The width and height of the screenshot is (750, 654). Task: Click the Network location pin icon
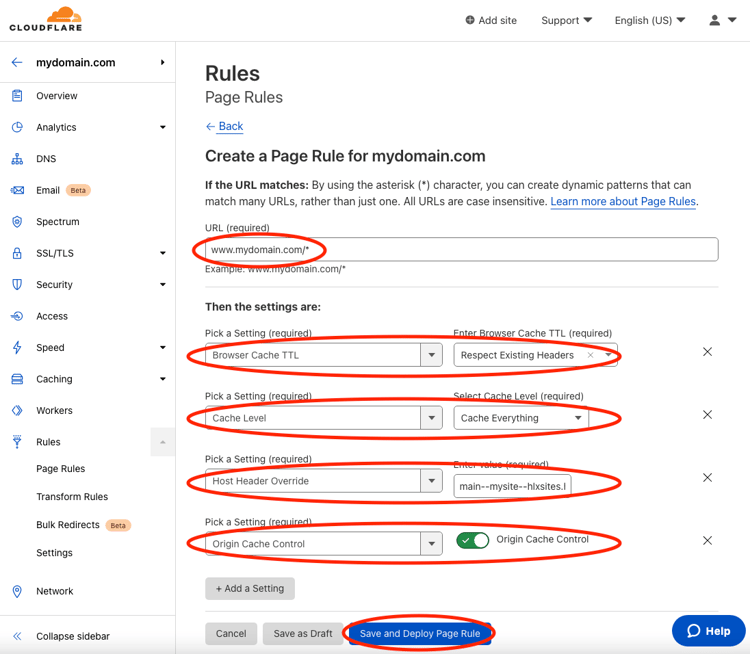17,591
